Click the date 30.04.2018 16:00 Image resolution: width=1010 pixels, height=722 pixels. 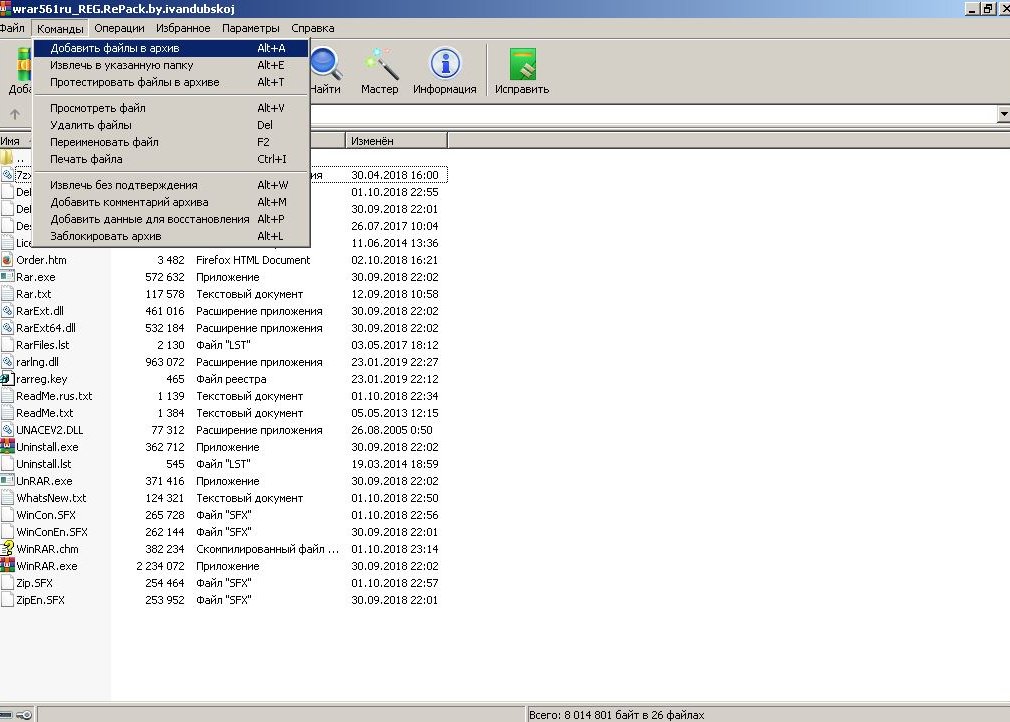[395, 175]
